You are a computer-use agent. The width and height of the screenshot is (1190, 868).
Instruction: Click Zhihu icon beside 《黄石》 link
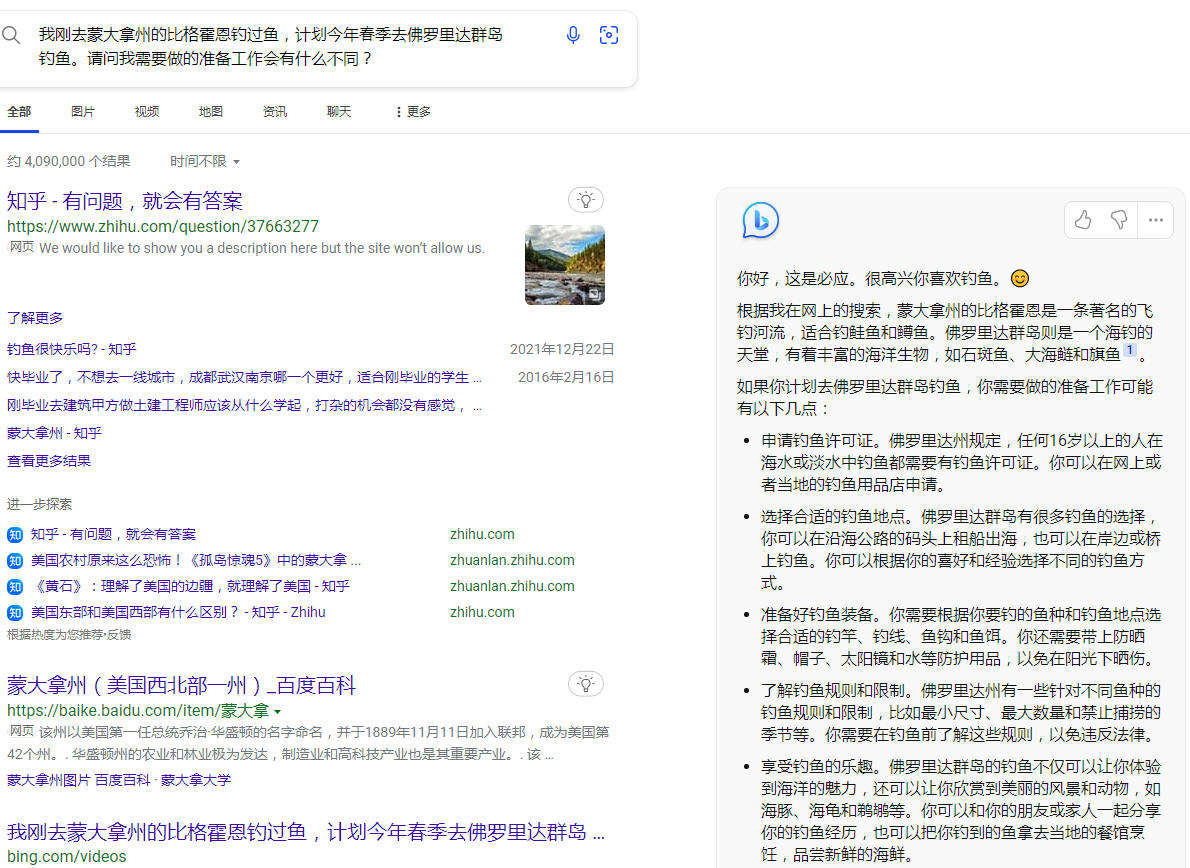[x=14, y=587]
